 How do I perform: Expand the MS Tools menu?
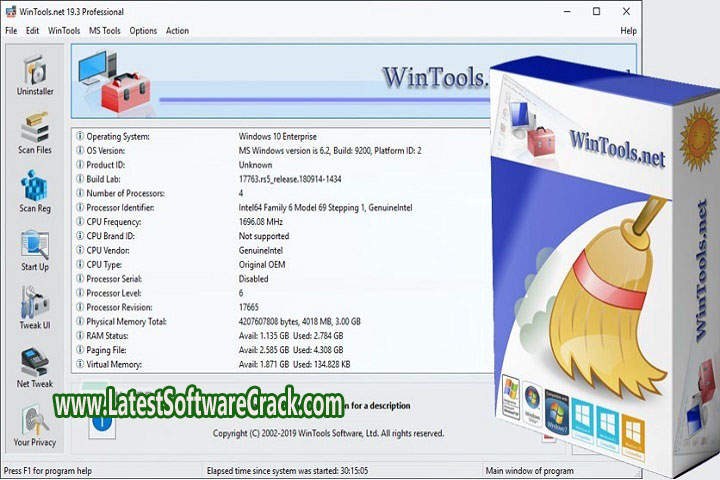pos(104,31)
